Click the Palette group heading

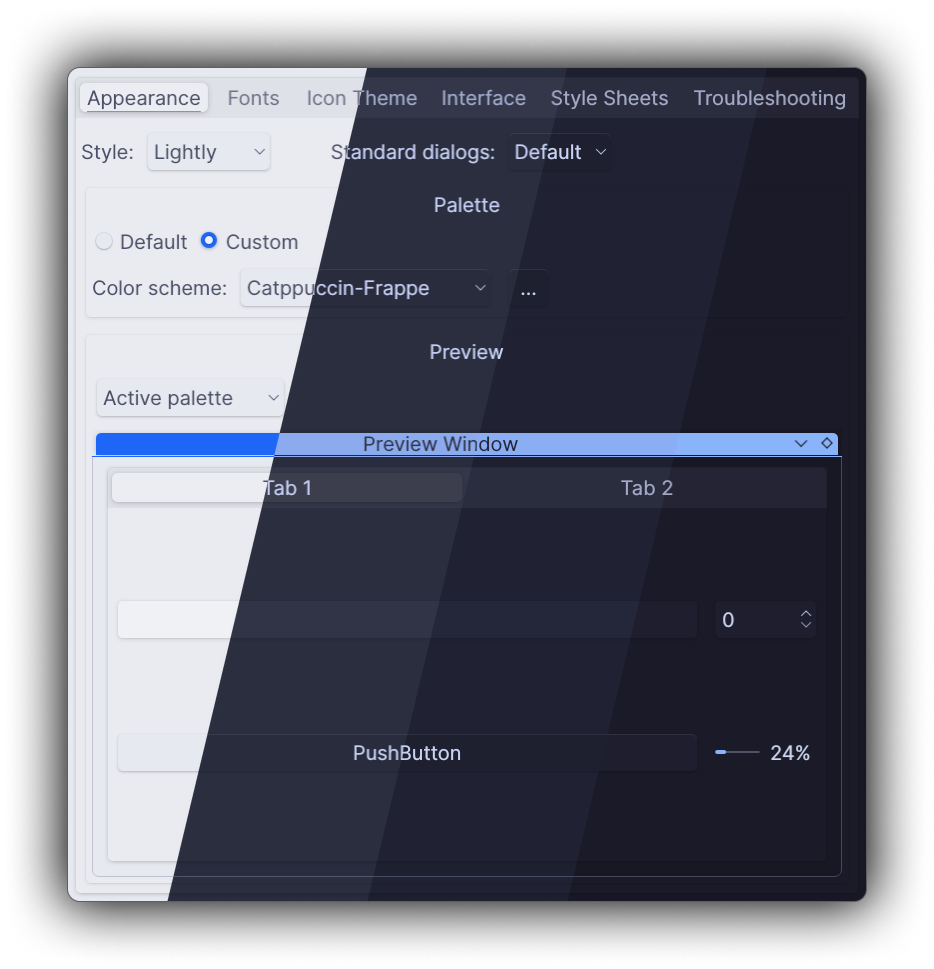coord(467,205)
